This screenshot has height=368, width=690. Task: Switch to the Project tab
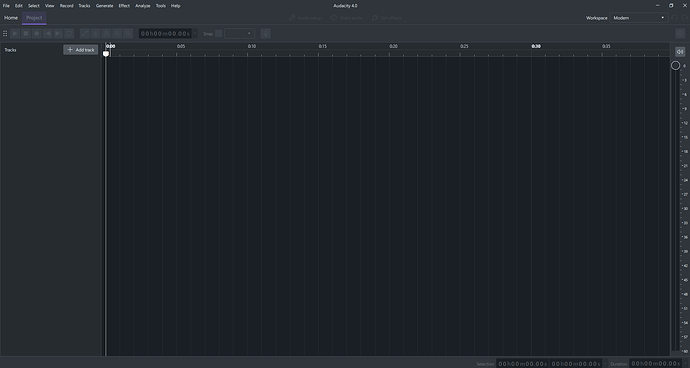[x=34, y=18]
